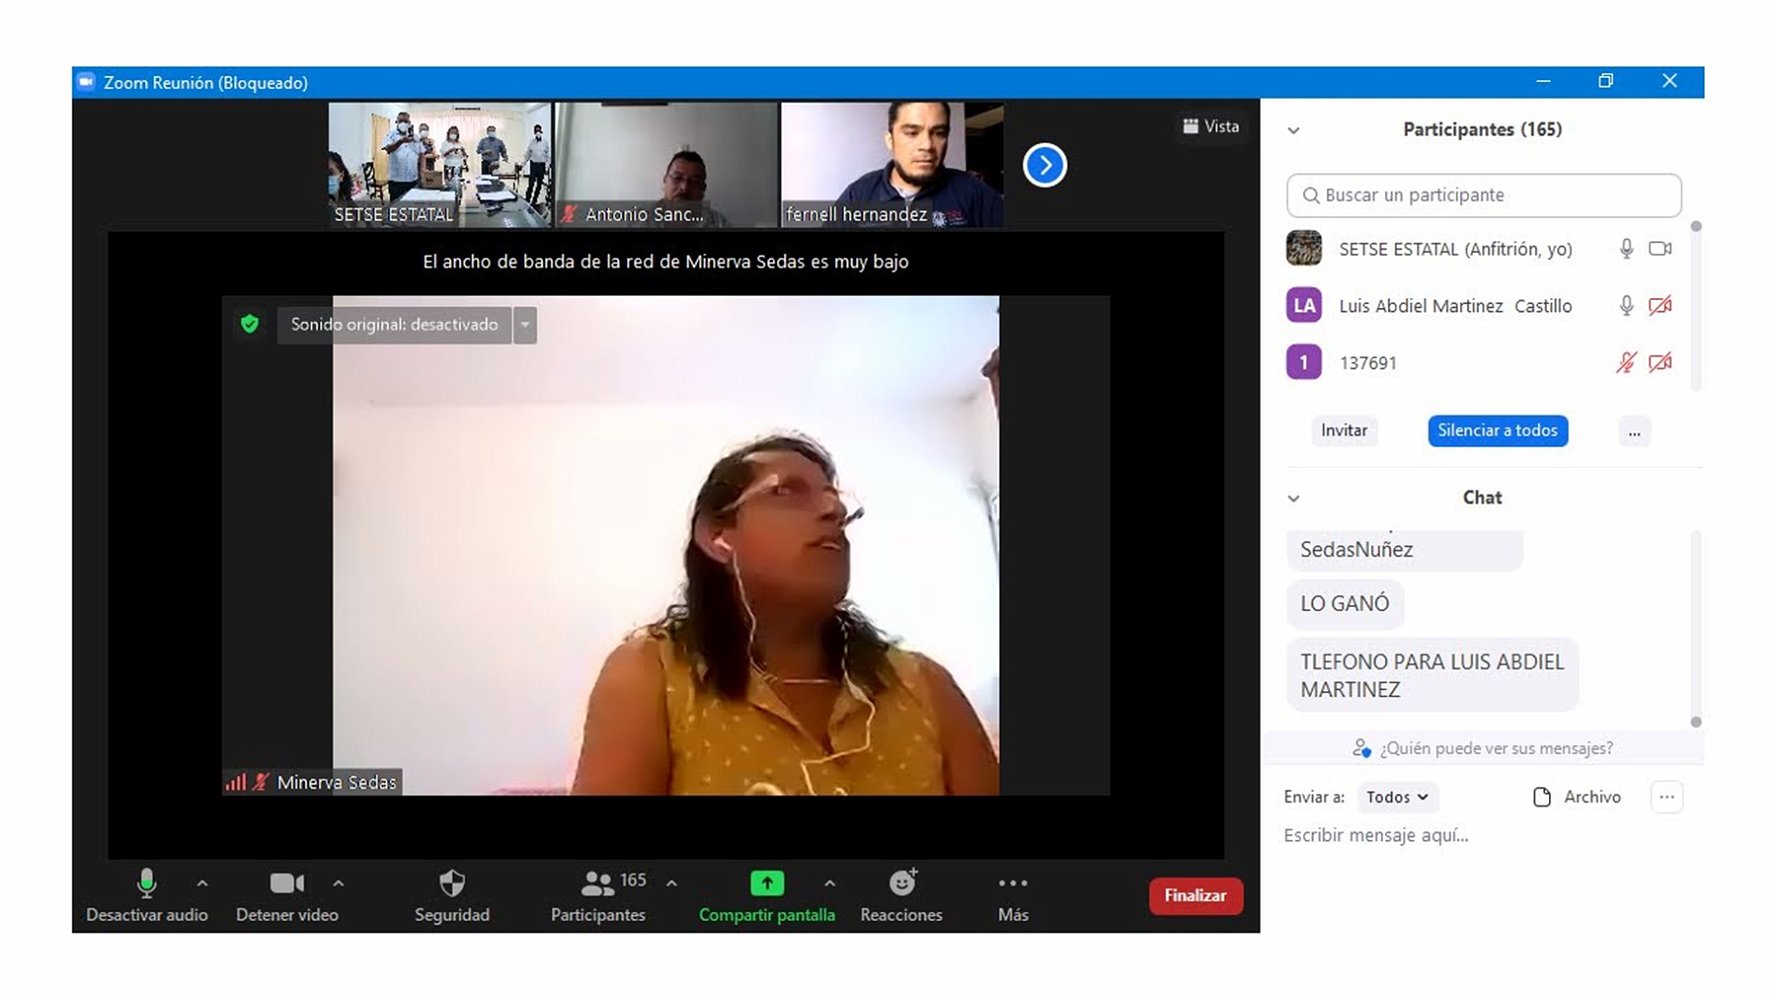
Task: Minimize the Zoom Reunión window
Action: pos(1543,81)
